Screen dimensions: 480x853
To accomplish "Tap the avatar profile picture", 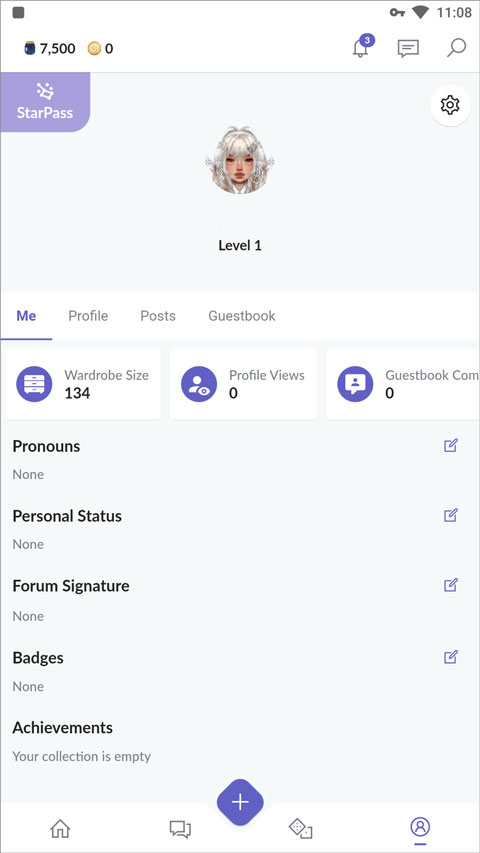I will (240, 160).
